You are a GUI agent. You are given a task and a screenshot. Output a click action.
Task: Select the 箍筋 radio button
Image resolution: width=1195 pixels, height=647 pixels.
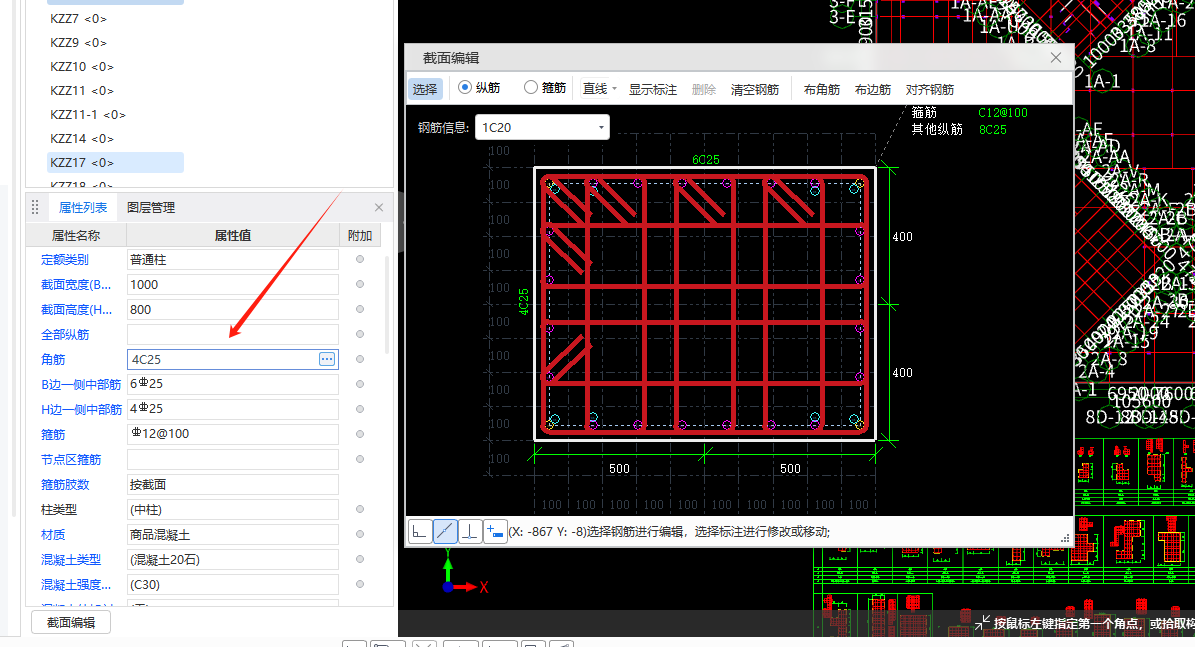click(530, 88)
